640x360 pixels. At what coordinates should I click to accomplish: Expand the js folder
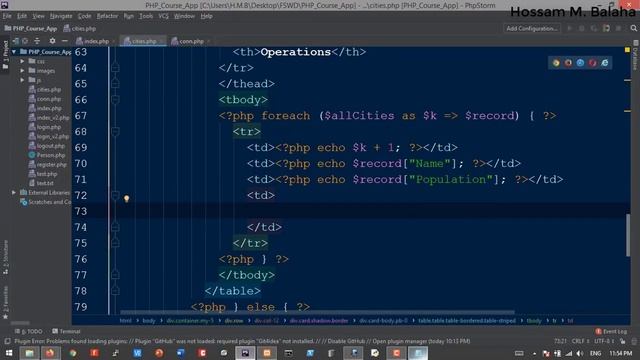tap(22, 80)
